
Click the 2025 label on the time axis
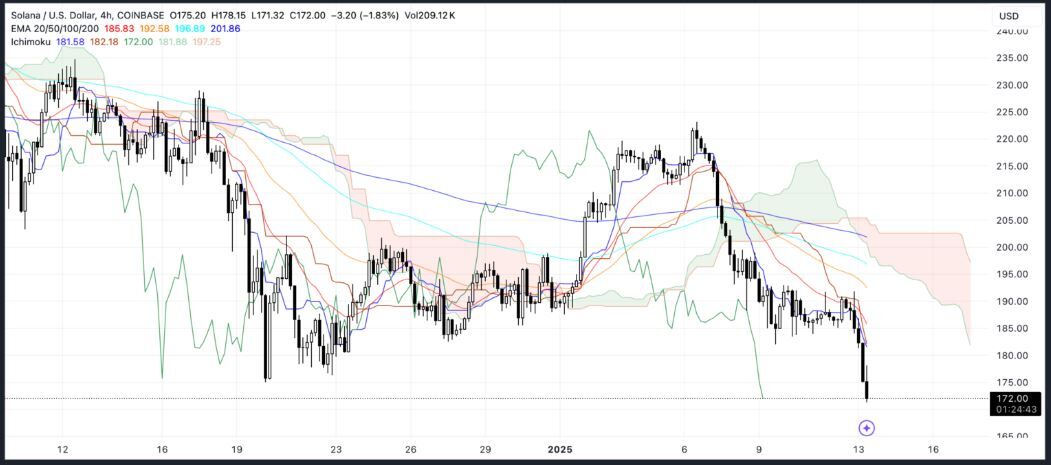[x=560, y=449]
